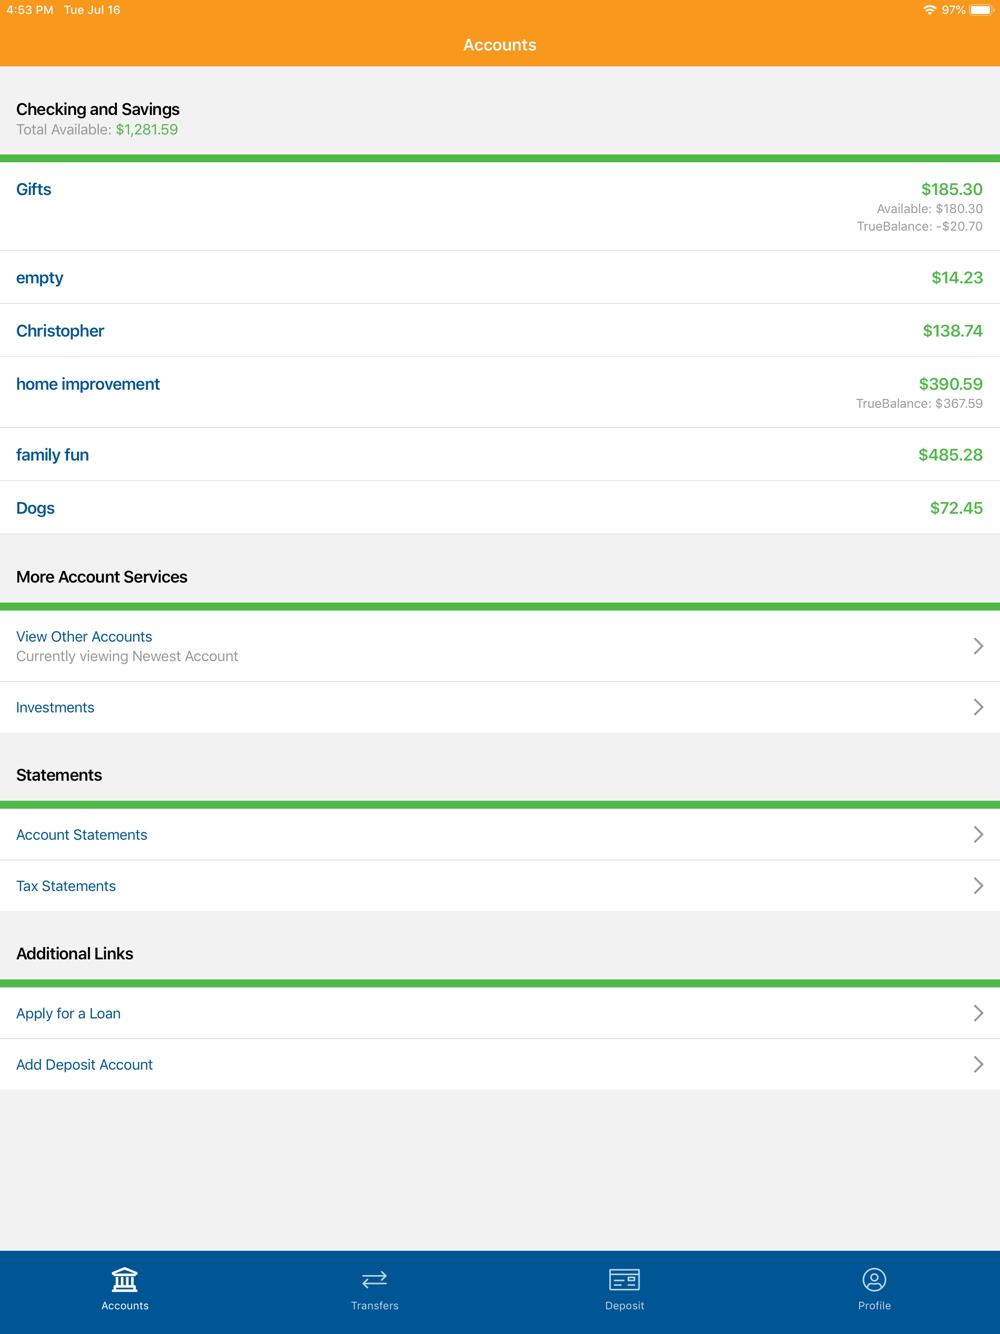Open the Christopher account
The image size is (1000, 1334).
[500, 331]
